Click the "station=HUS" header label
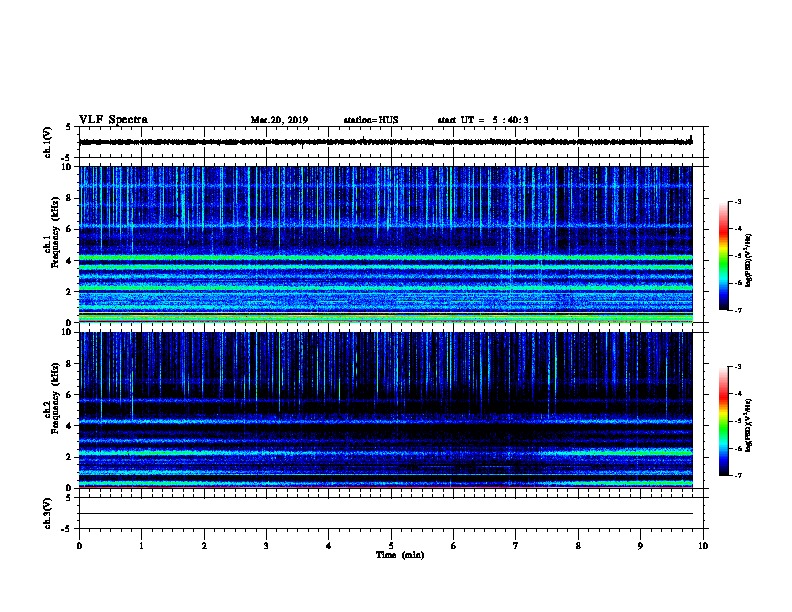This screenshot has height=612, width=792. [371, 120]
